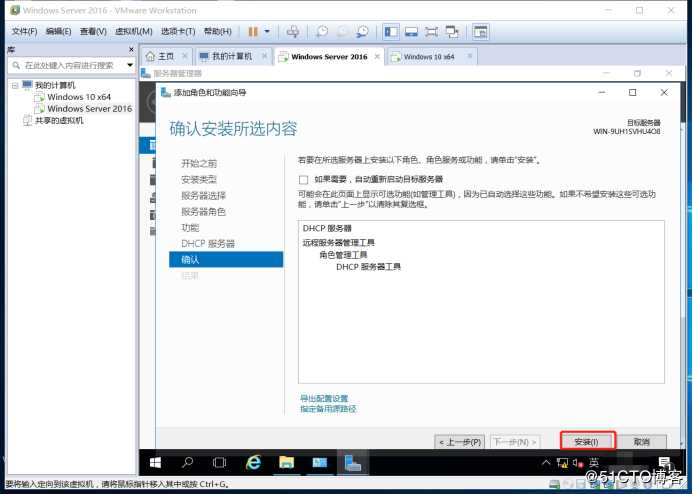Click the take snapshot icon
This screenshot has width=693, height=494.
tap(322, 32)
